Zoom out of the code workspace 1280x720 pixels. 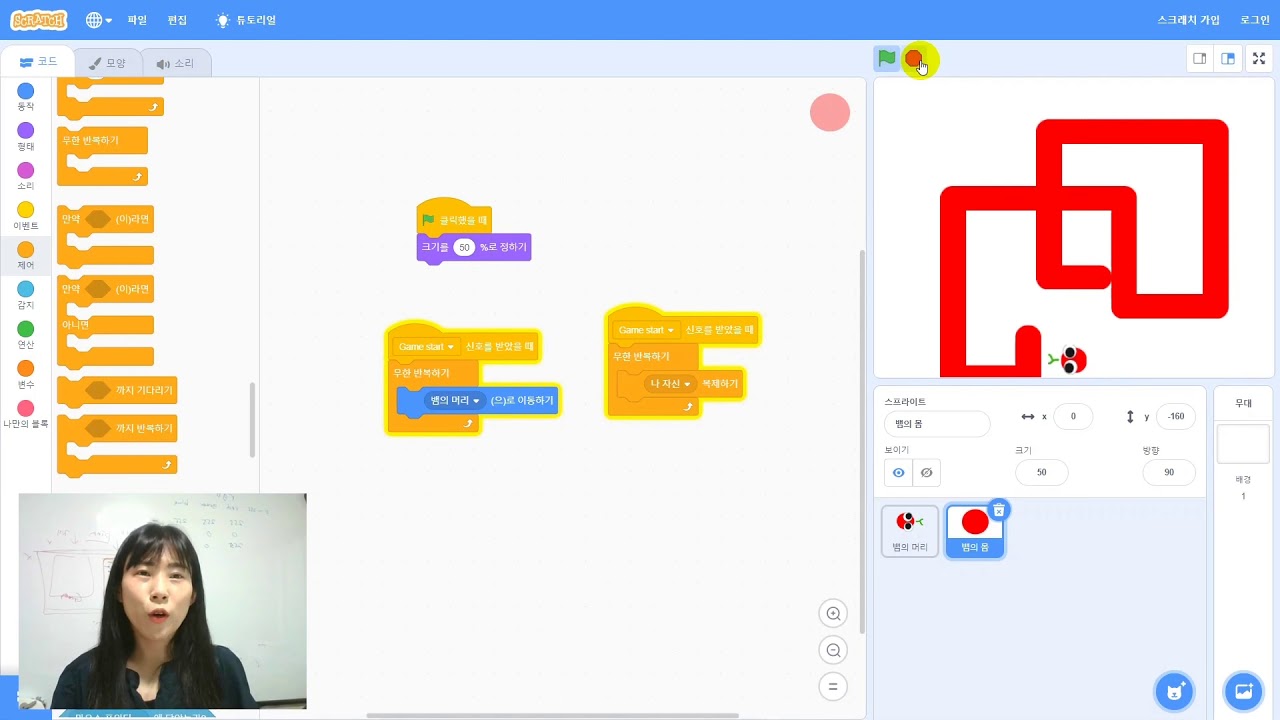tap(833, 650)
